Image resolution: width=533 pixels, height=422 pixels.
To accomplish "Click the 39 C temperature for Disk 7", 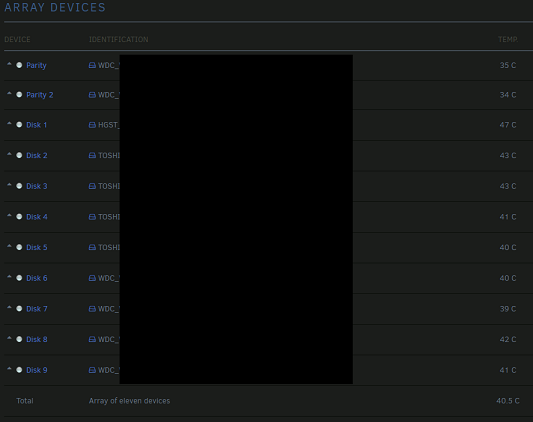I will tap(508, 309).
